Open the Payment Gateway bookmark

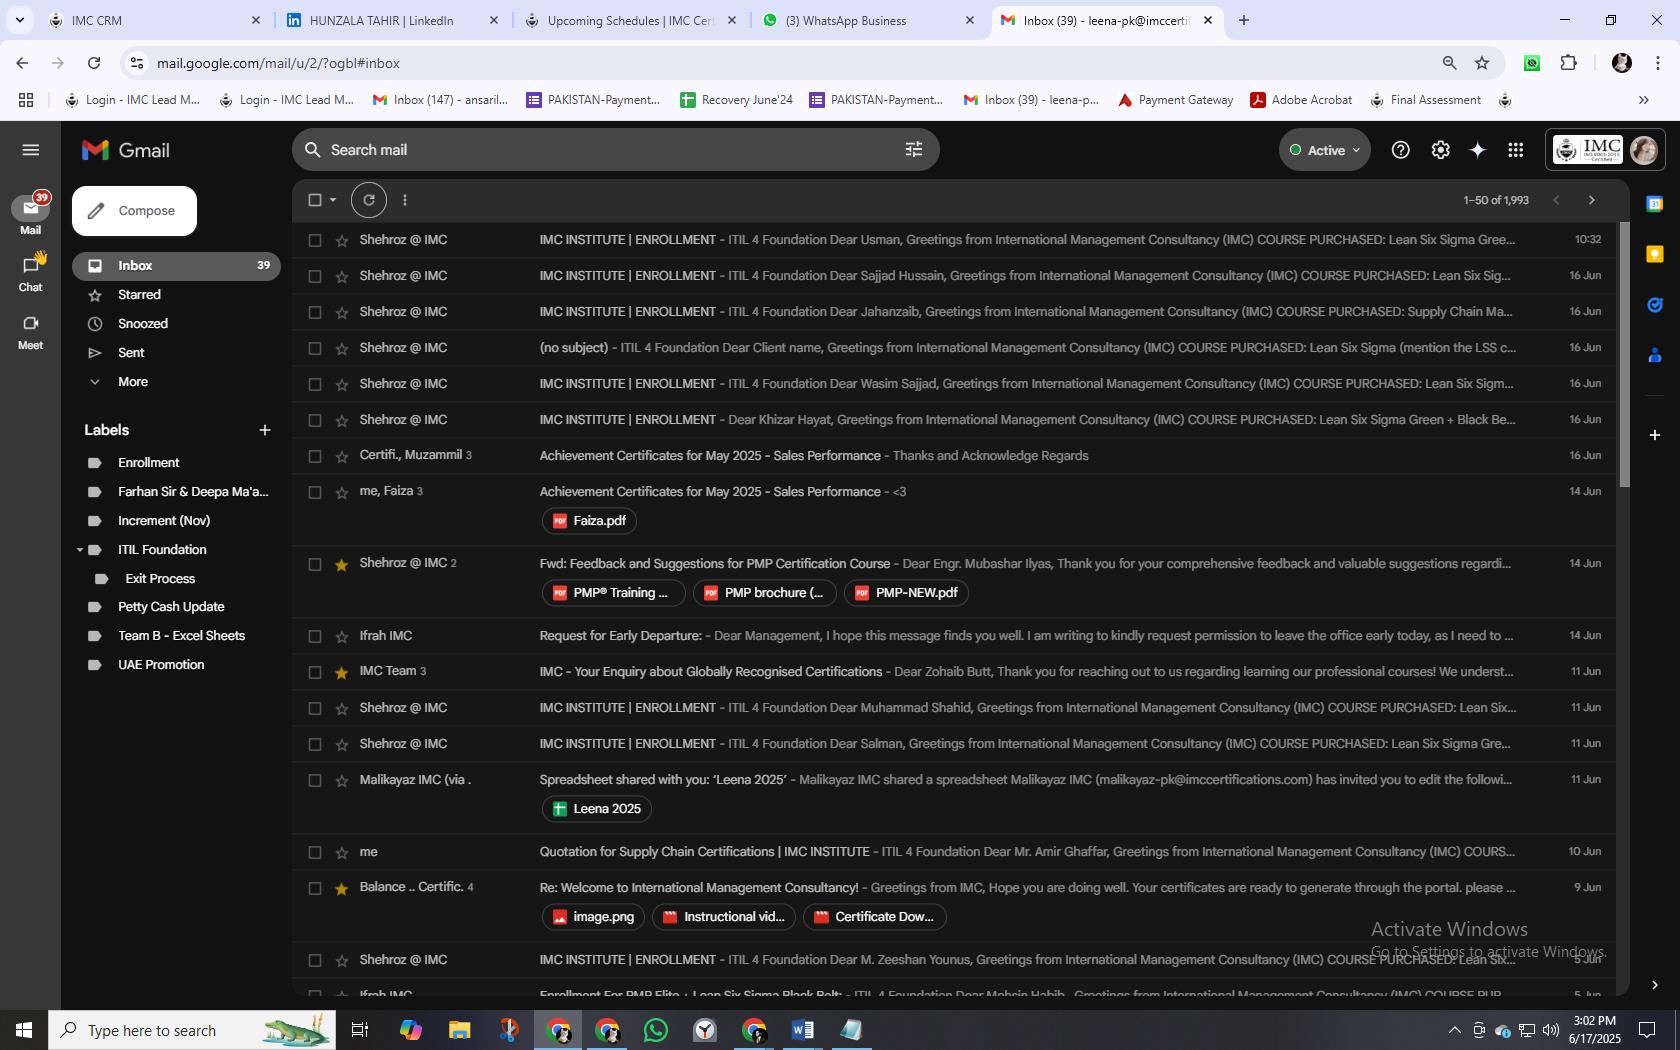point(1176,100)
